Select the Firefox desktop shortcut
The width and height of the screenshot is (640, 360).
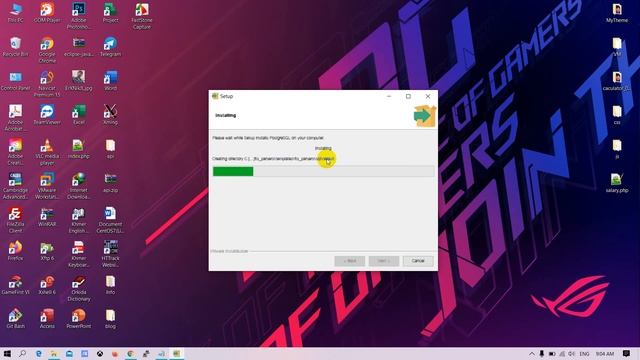pos(16,251)
